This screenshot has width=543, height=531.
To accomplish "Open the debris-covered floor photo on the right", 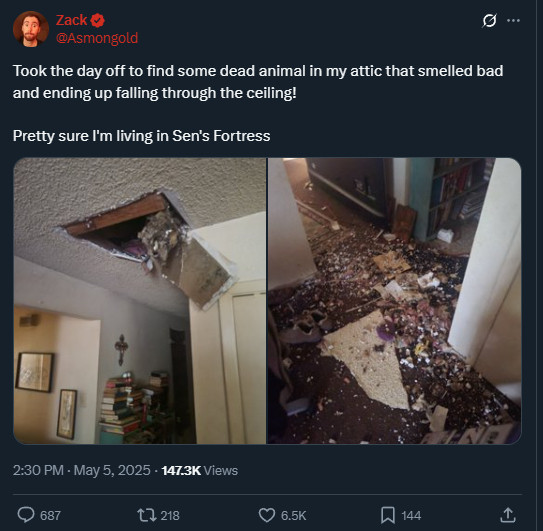I will [395, 301].
